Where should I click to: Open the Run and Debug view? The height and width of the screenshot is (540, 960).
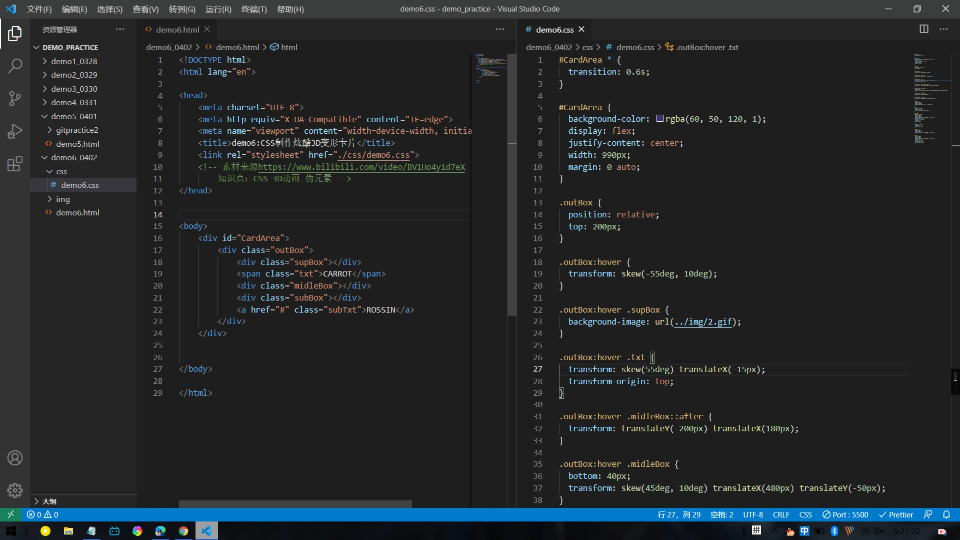click(x=15, y=131)
